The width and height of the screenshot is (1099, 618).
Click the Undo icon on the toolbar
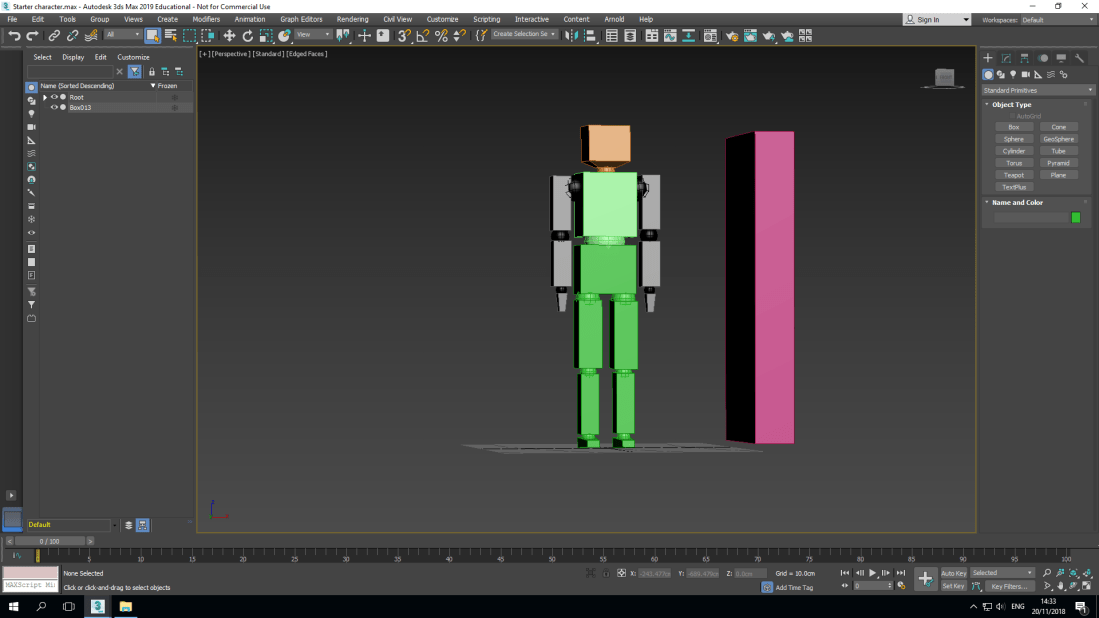pyautogui.click(x=15, y=35)
